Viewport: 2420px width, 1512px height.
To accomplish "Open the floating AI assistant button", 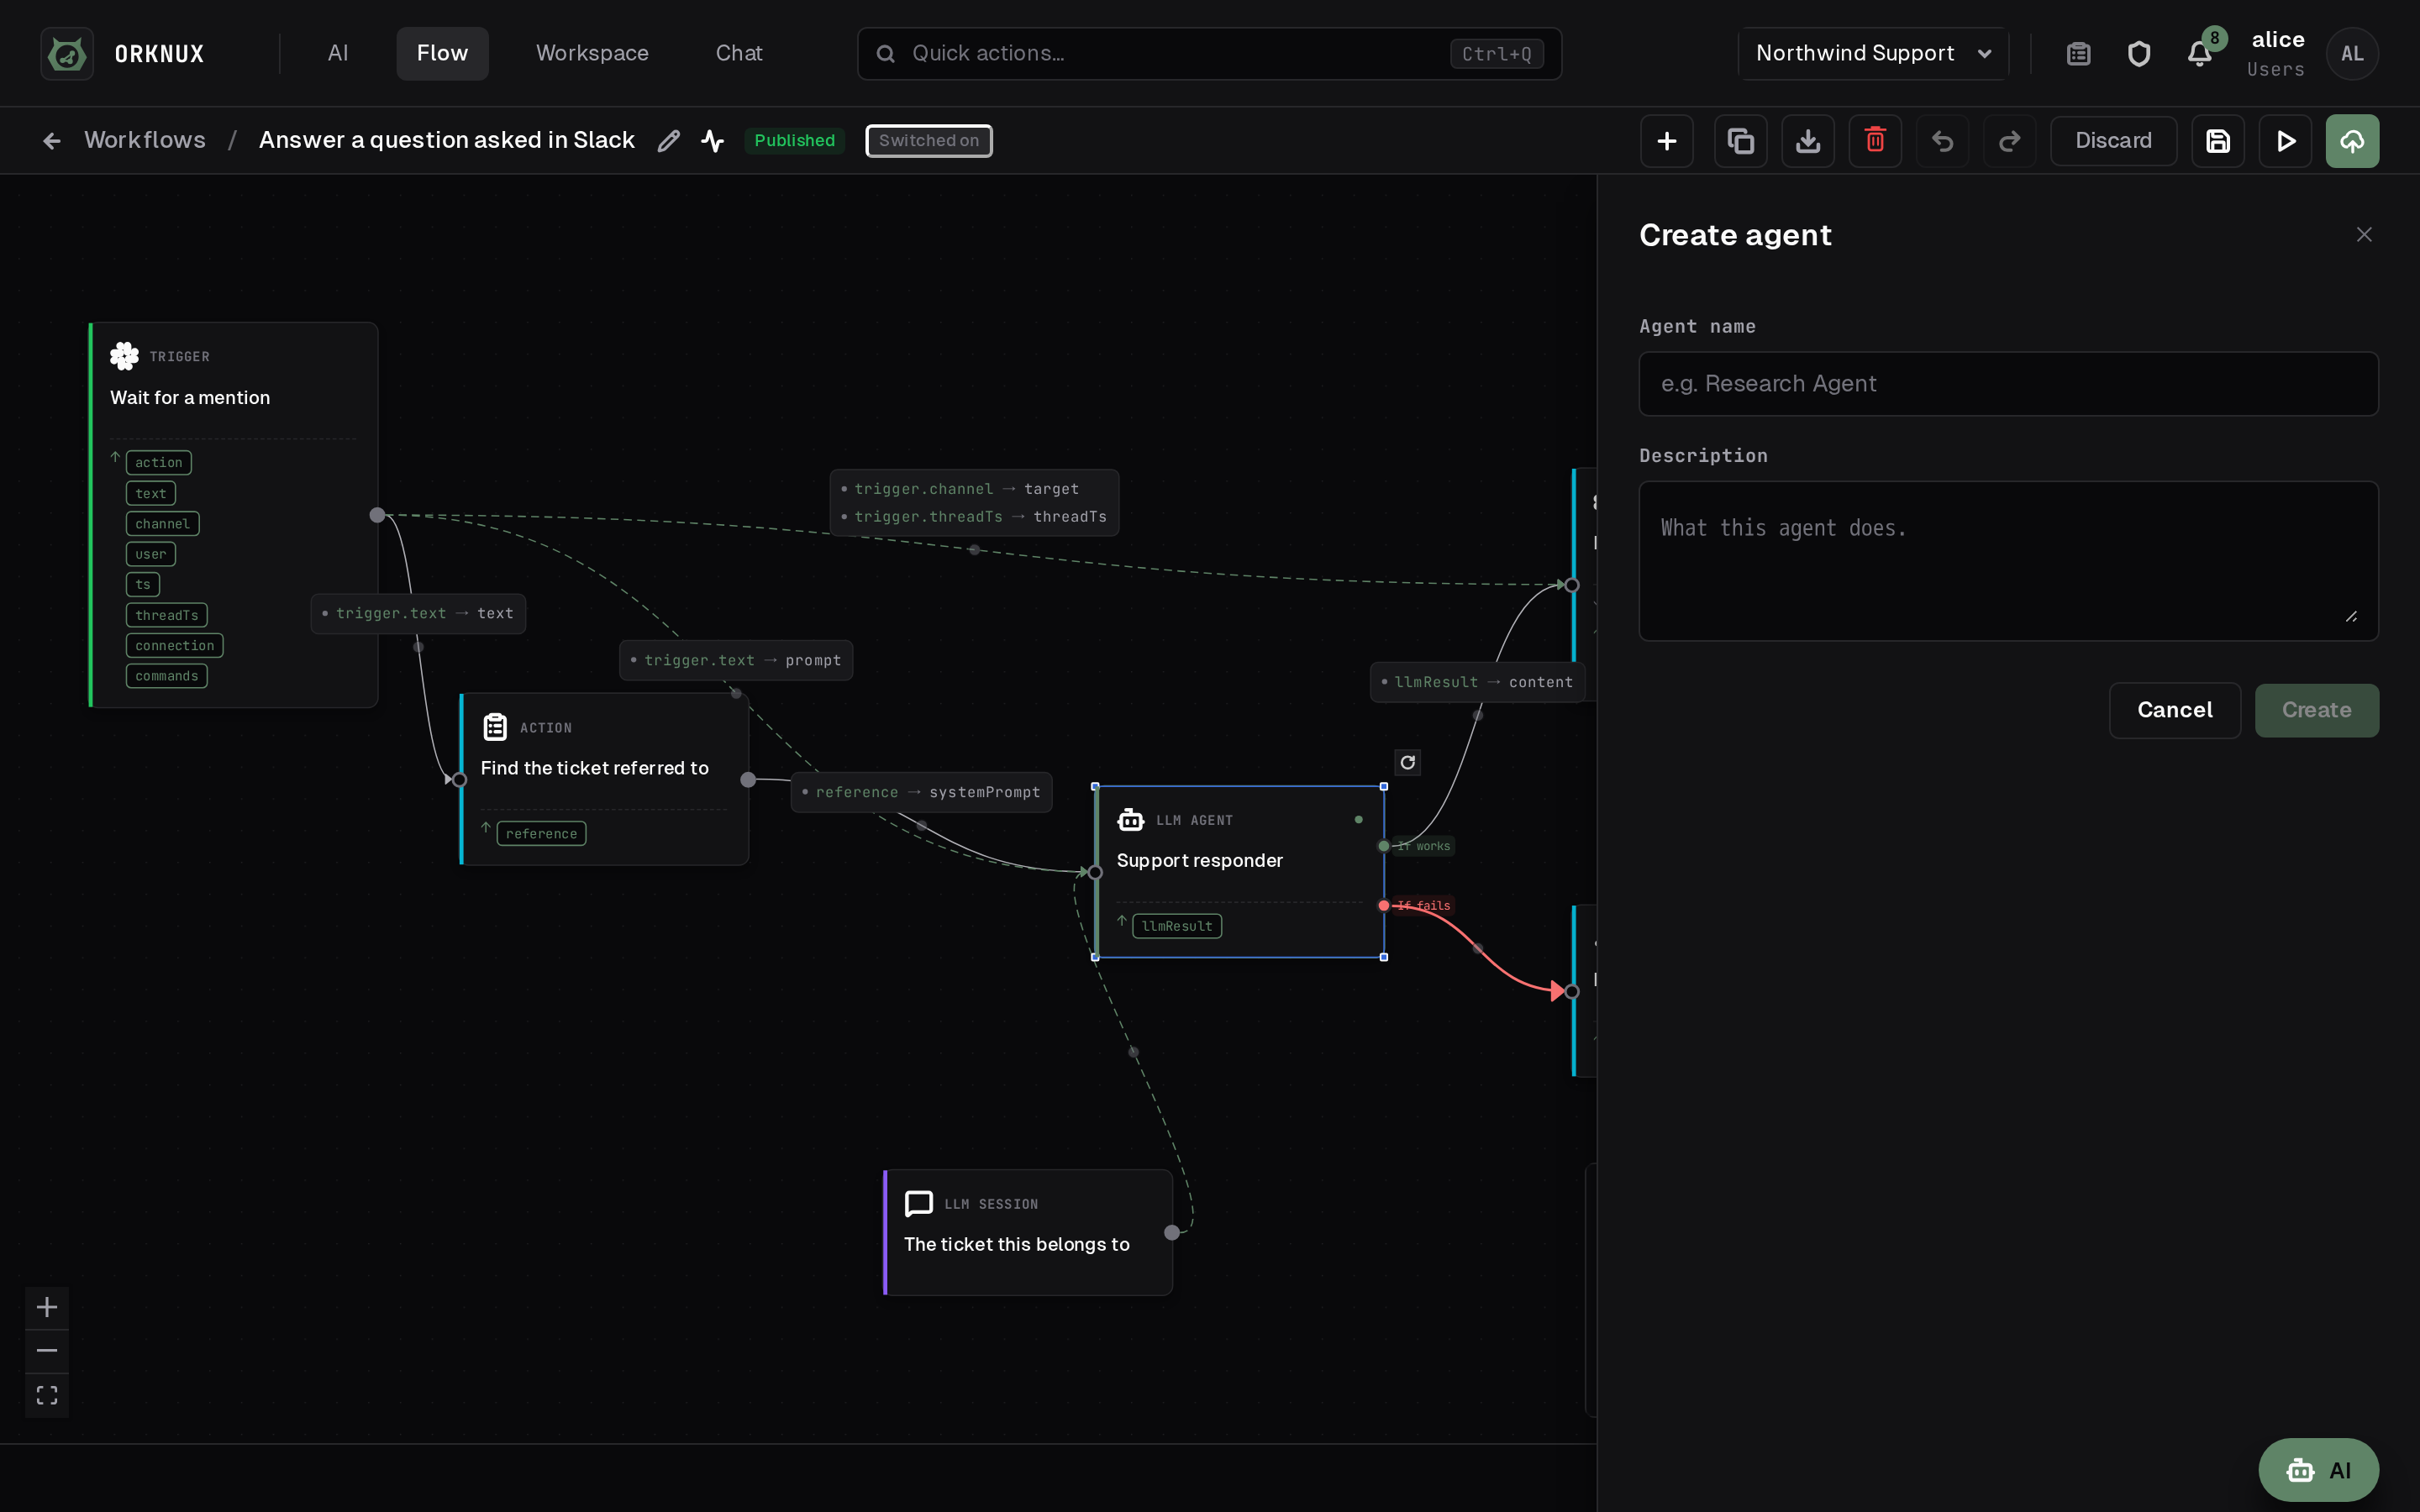I will (x=2318, y=1470).
